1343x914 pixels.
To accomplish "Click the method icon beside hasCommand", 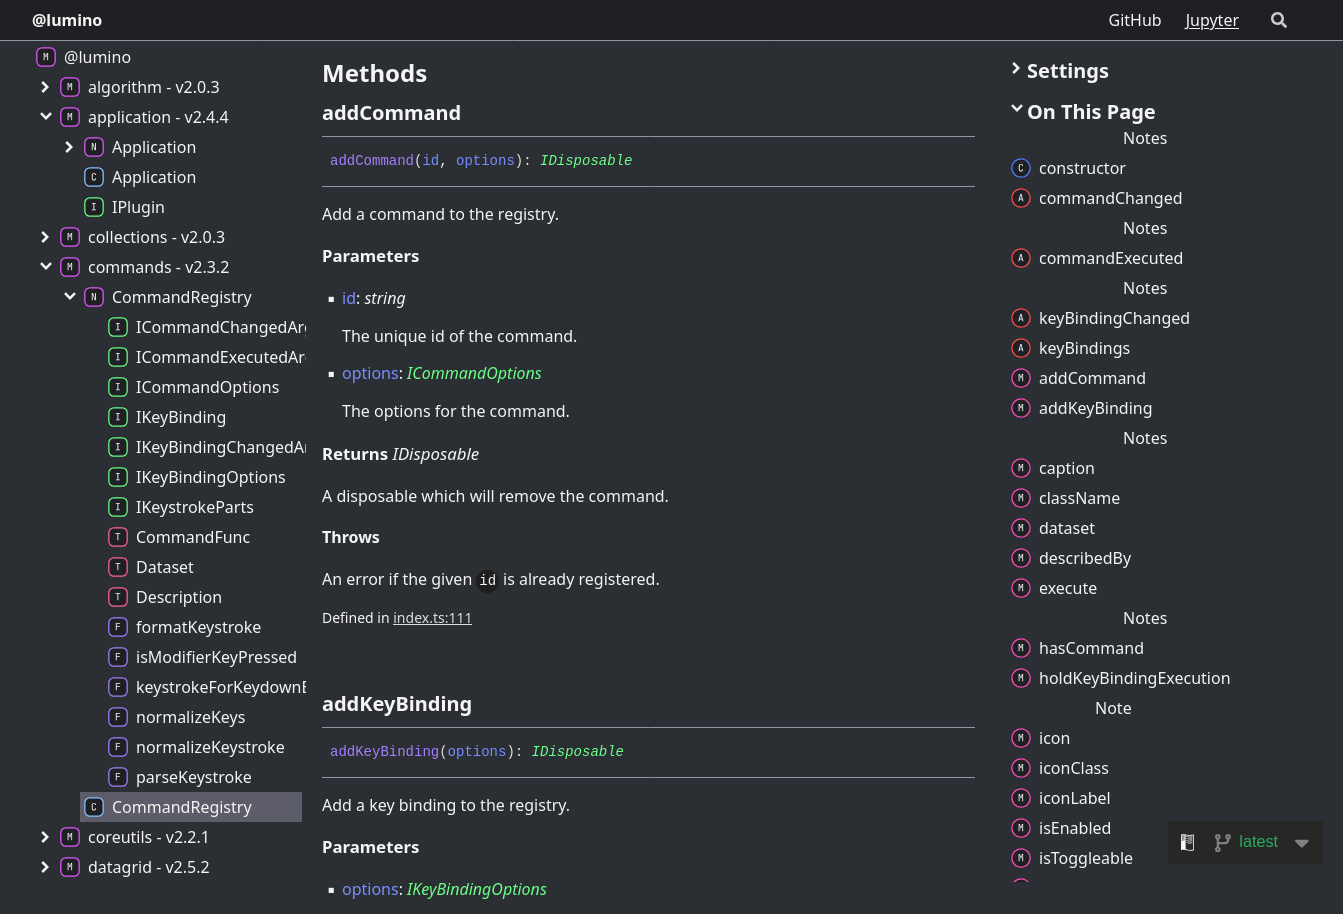I will (x=1021, y=648).
